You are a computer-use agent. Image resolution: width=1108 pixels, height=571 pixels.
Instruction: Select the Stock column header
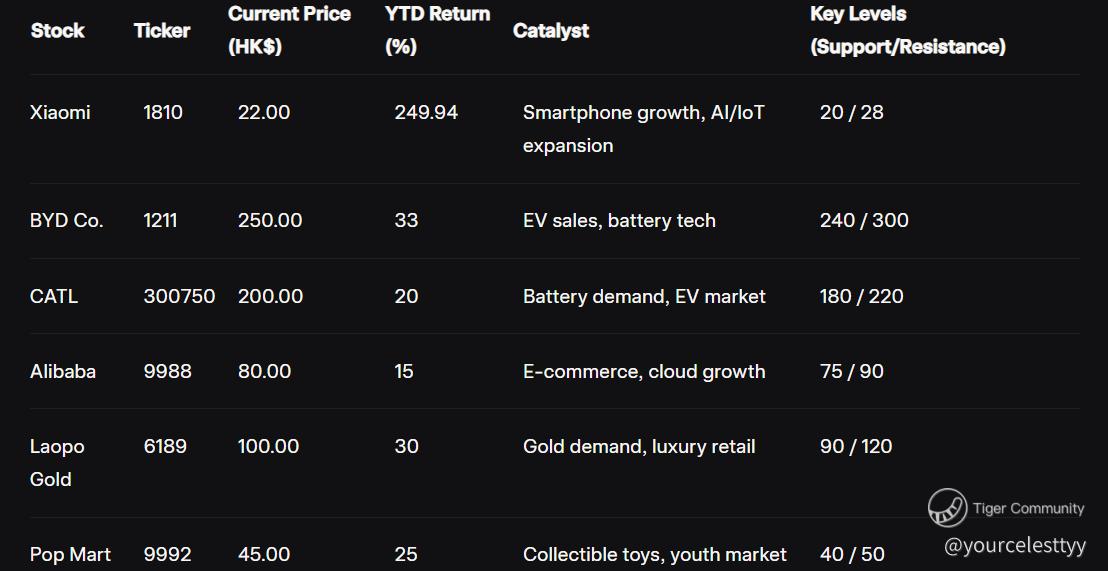tap(57, 30)
